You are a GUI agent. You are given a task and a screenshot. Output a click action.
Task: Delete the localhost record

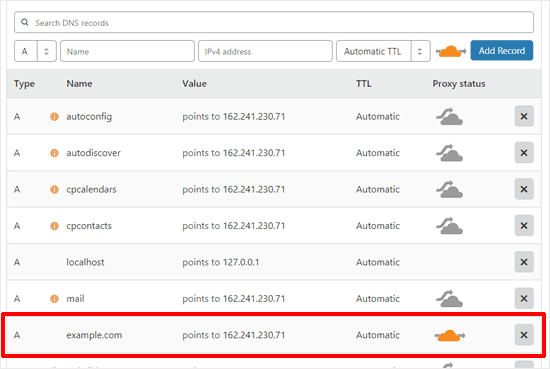coord(524,262)
